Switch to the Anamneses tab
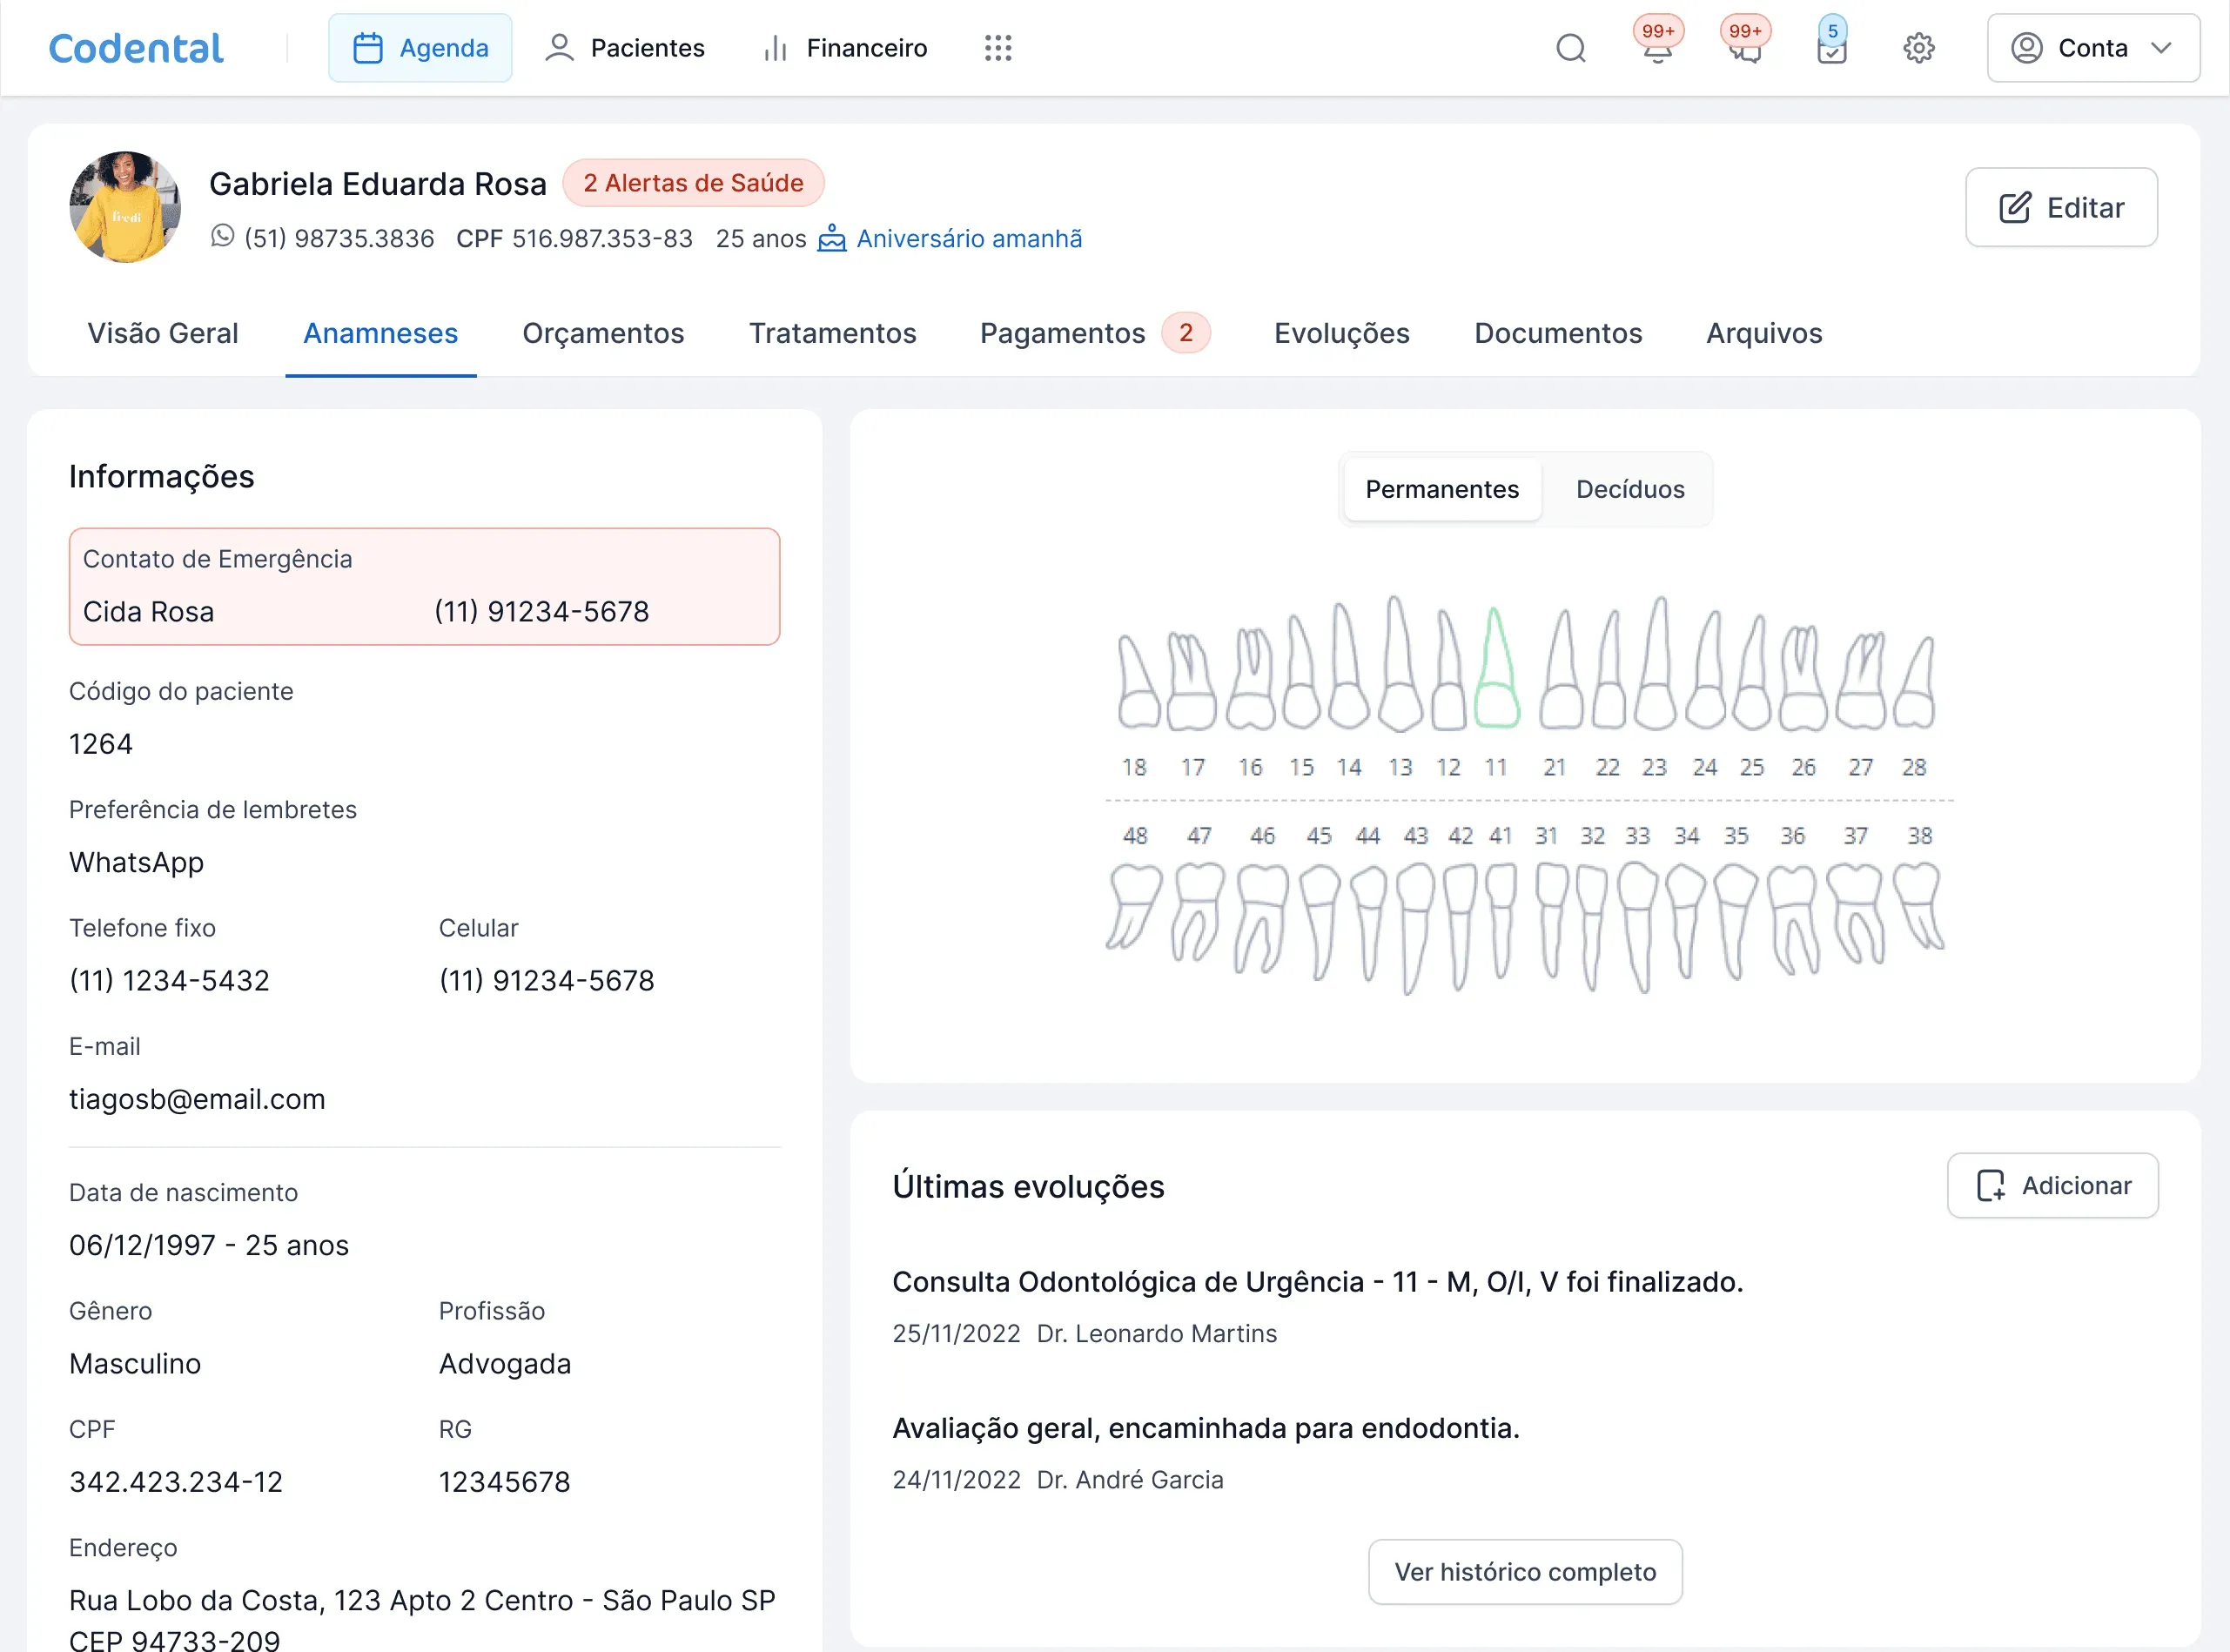The height and width of the screenshot is (1652, 2230). (x=381, y=333)
